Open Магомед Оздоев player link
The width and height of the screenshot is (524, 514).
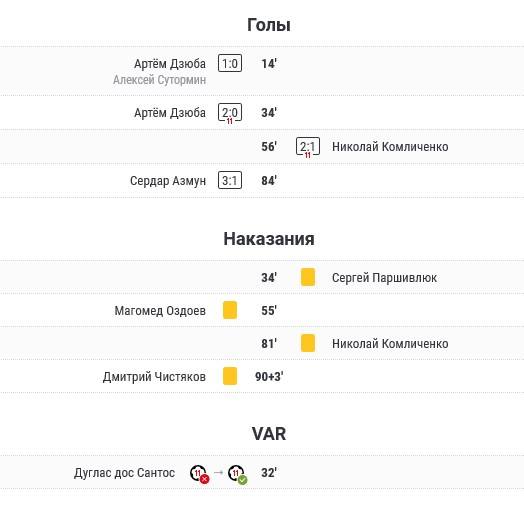[160, 311]
